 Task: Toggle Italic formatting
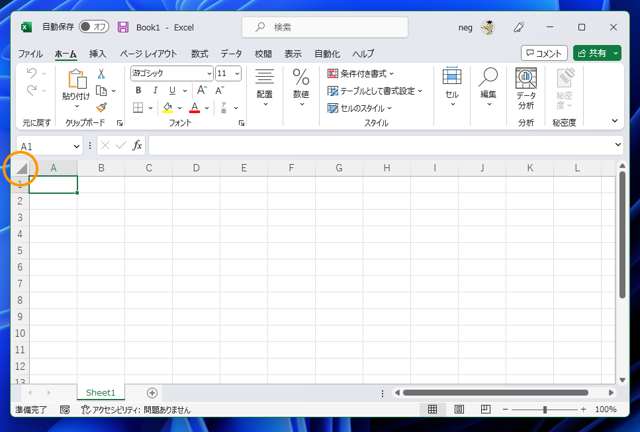[x=155, y=90]
